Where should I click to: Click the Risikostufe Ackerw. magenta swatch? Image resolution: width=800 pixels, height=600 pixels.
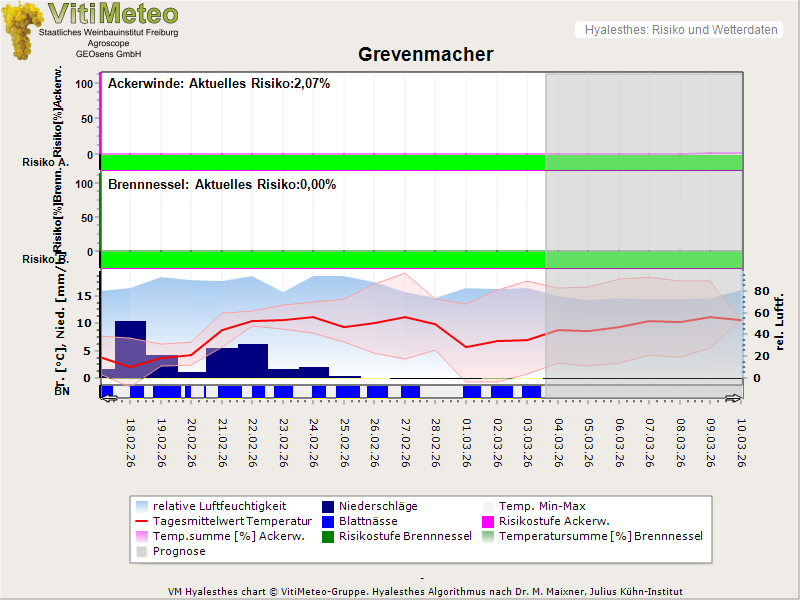(x=489, y=521)
